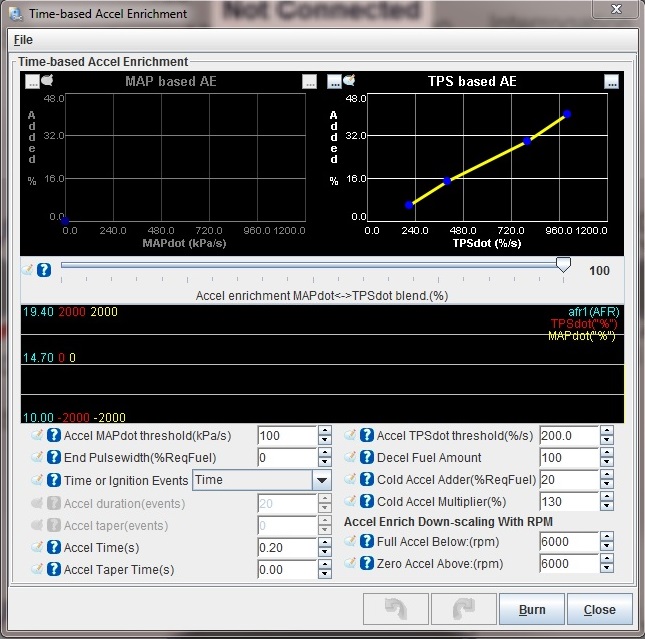Click the MAP based AE top-left ellipsis button
The width and height of the screenshot is (645, 639).
[31, 81]
